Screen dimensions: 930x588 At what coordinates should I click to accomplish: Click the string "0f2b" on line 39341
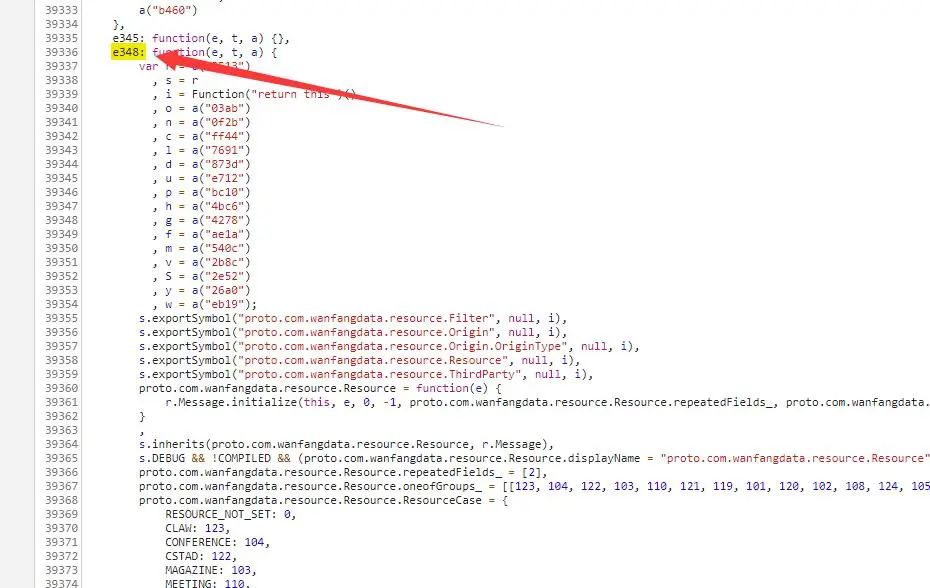(x=224, y=122)
